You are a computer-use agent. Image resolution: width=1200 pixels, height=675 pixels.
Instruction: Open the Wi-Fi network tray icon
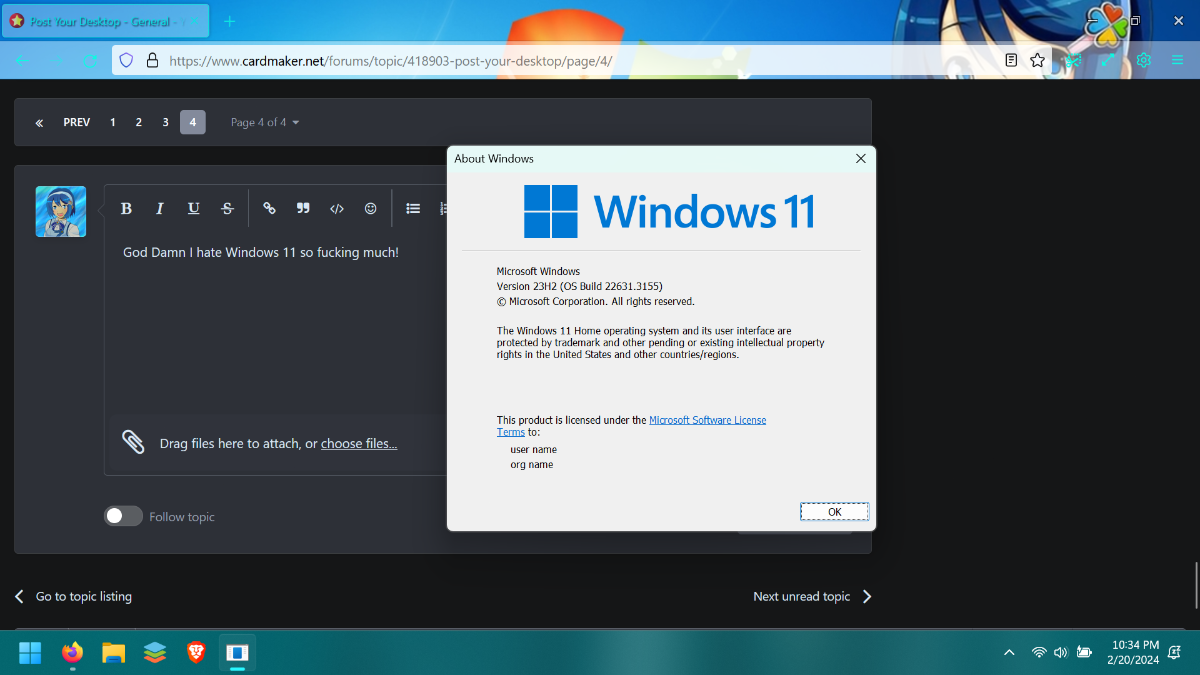pyautogui.click(x=1039, y=653)
